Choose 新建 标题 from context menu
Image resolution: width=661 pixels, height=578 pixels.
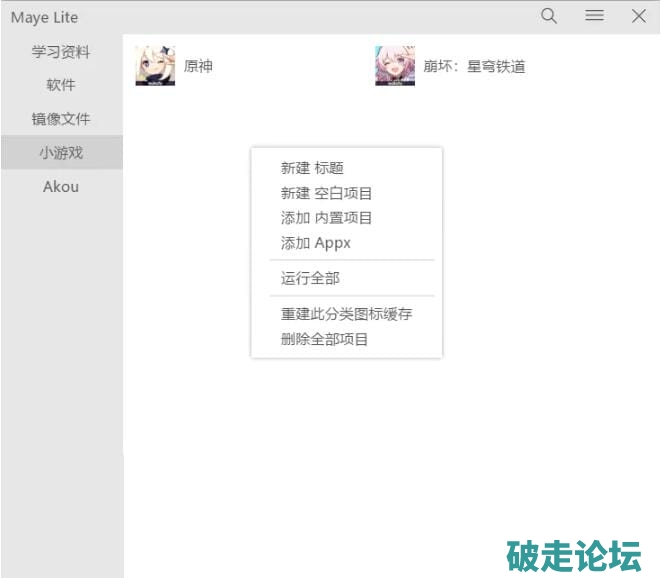pyautogui.click(x=312, y=168)
